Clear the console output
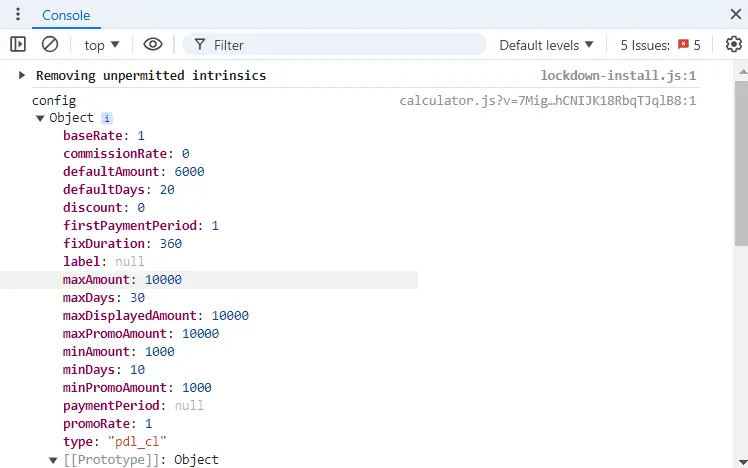 [x=50, y=44]
